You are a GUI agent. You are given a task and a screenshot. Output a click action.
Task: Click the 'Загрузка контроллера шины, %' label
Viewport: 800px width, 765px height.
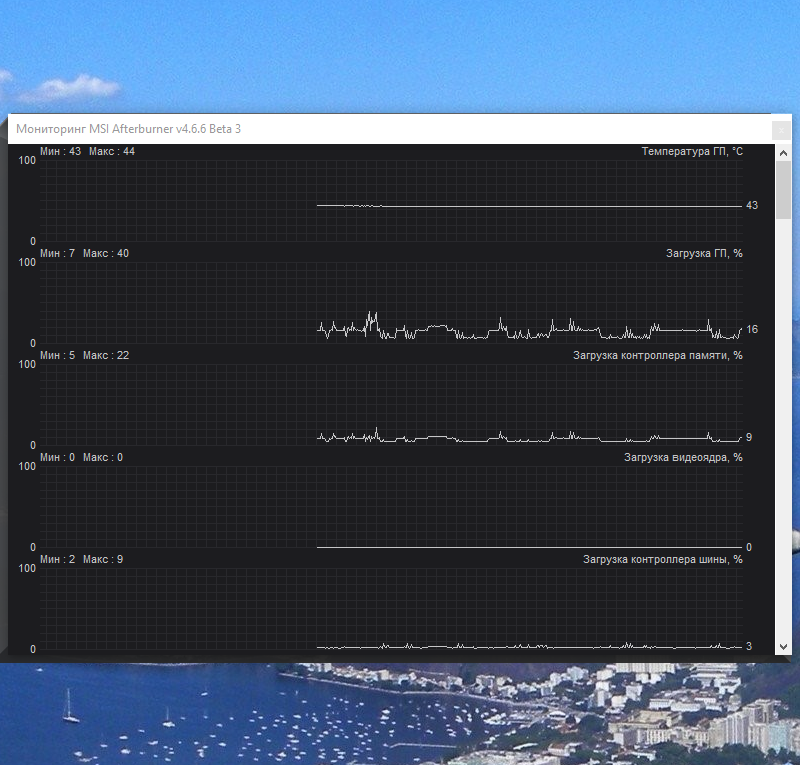pyautogui.click(x=663, y=560)
